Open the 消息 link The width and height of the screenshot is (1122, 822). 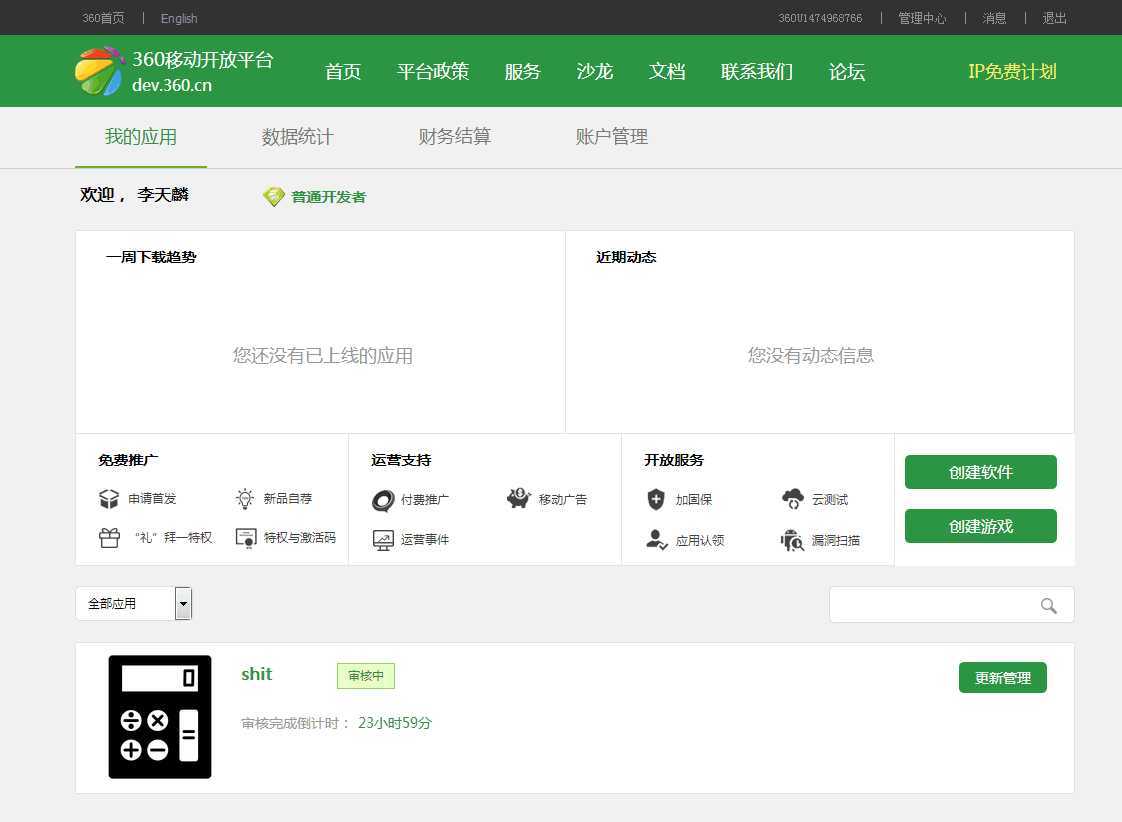[x=995, y=18]
